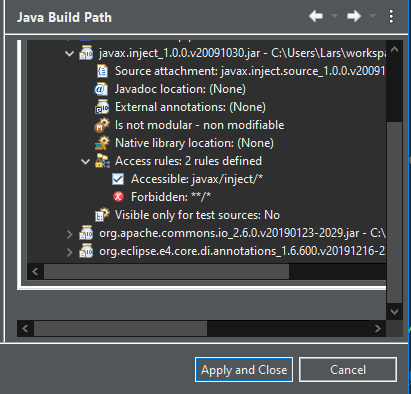Open the back history dropdown arrow

[334, 16]
